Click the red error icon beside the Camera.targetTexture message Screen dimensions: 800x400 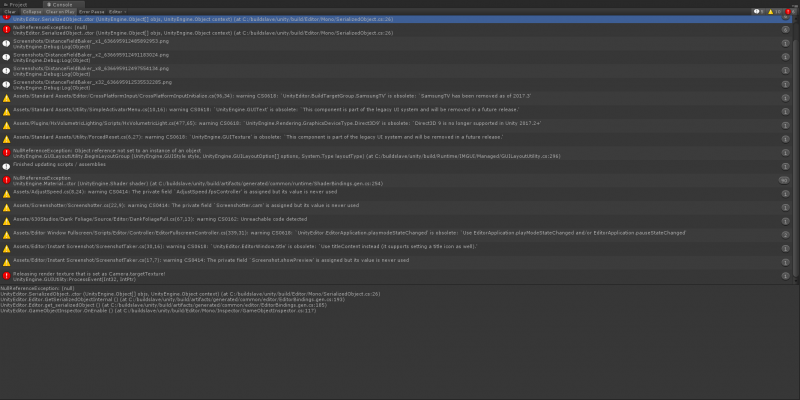click(x=7, y=274)
